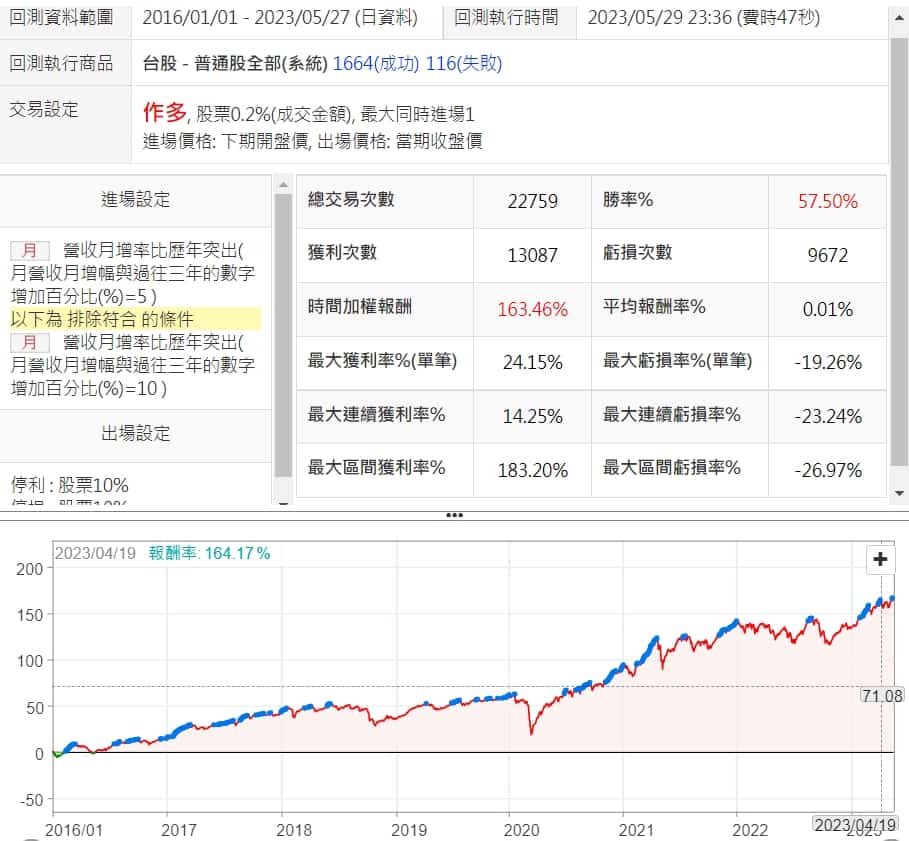Click the up arrow of the settings panel scrollbar
Viewport: 909px width, 841px height.
point(283,186)
